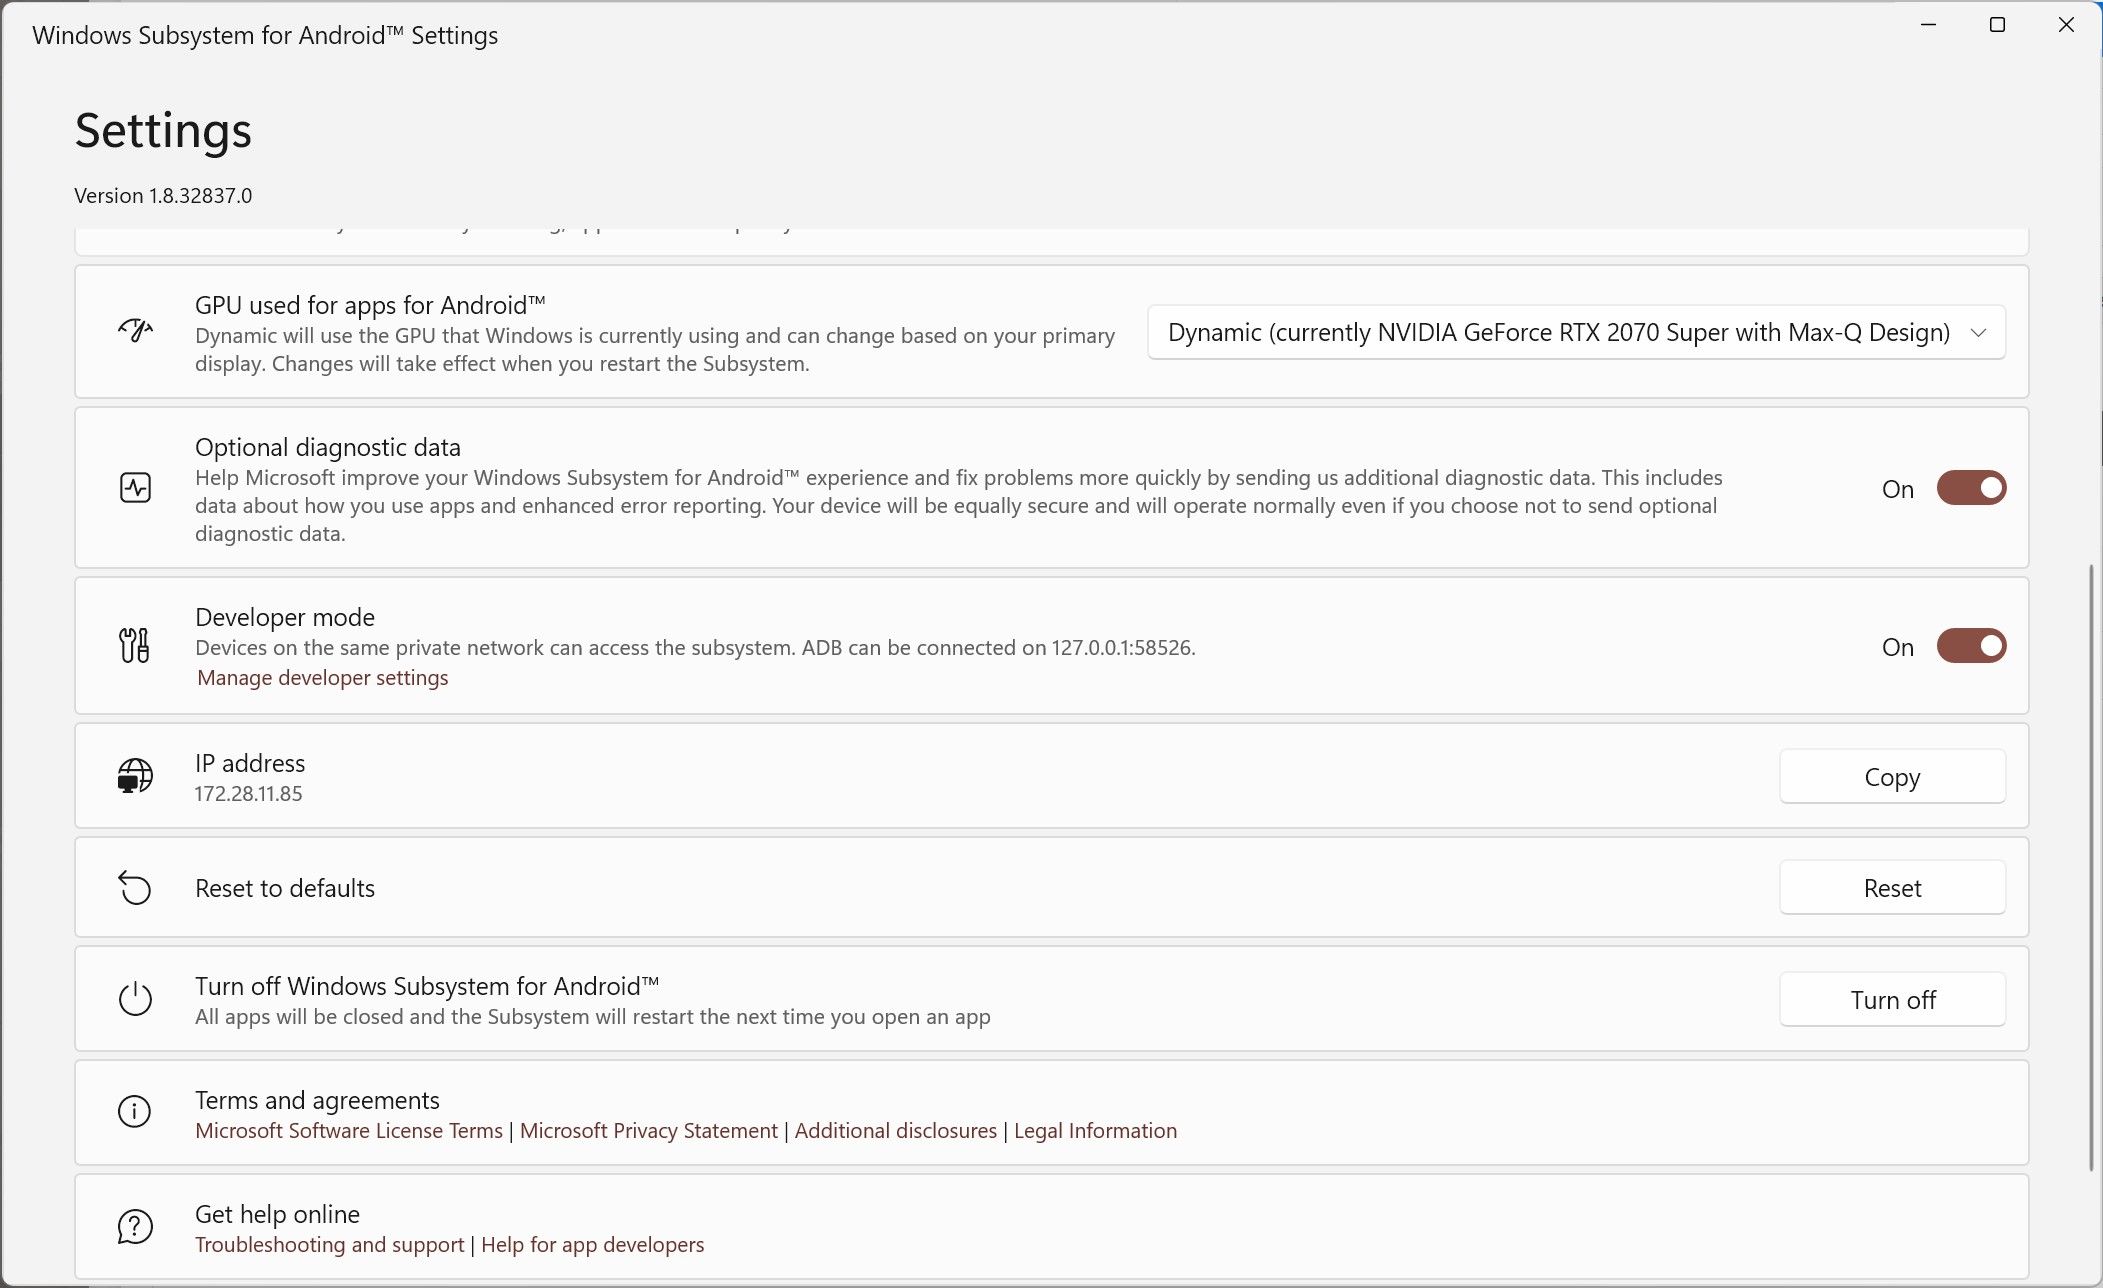Click the turn off power icon
This screenshot has height=1288, width=2103.
click(x=134, y=998)
